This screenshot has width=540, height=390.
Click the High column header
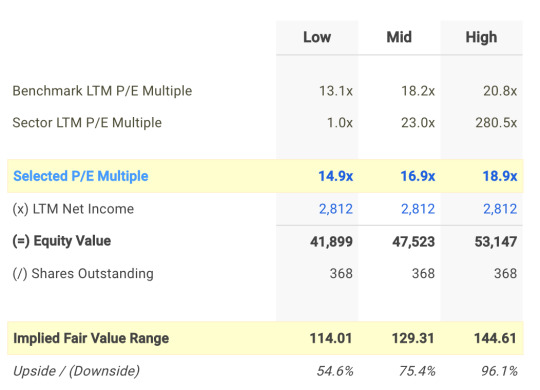click(481, 37)
